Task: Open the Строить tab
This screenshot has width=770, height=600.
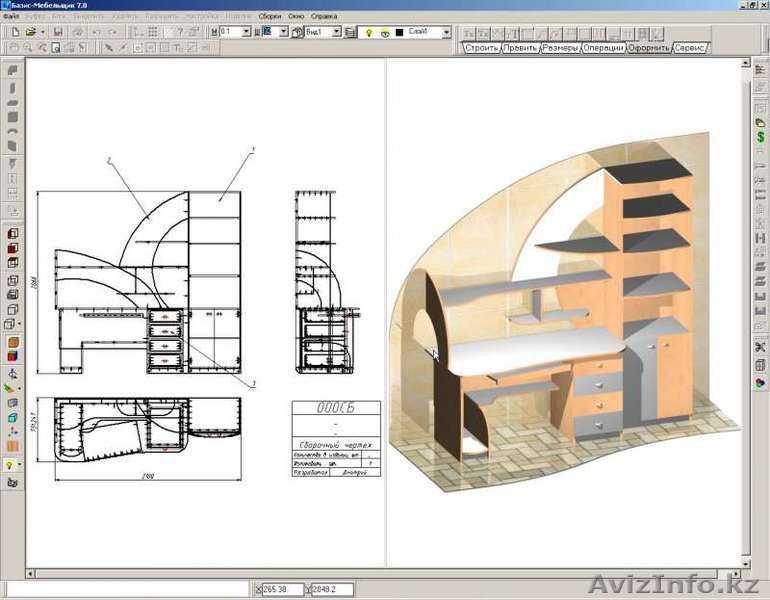Action: click(x=481, y=47)
